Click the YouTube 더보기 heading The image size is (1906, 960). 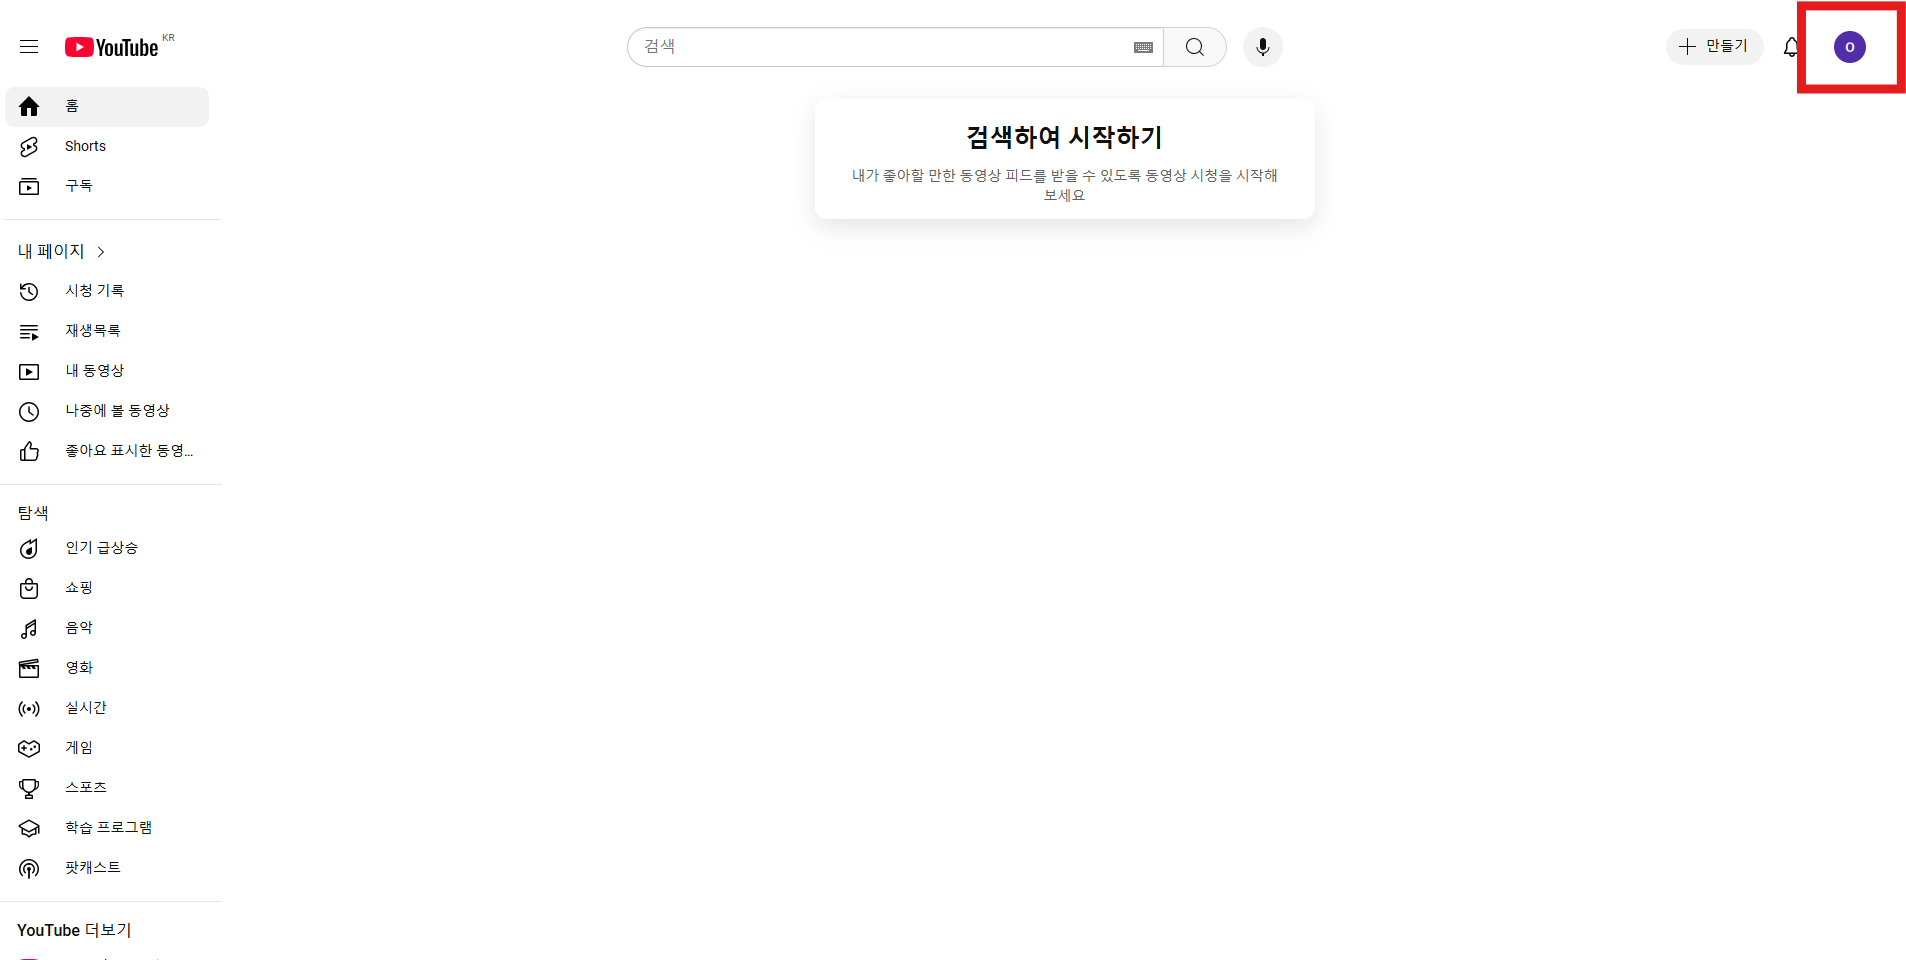(x=74, y=930)
